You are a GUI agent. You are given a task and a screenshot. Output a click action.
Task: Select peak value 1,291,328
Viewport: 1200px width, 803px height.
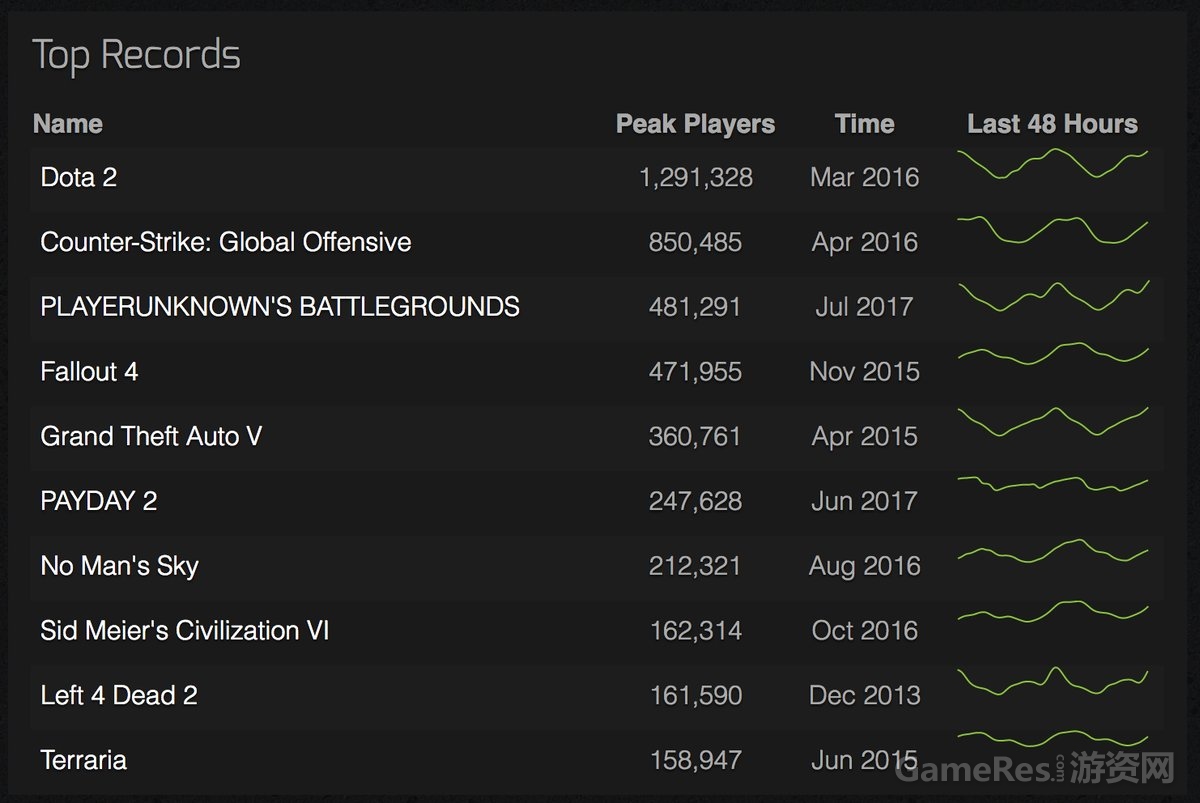click(696, 177)
